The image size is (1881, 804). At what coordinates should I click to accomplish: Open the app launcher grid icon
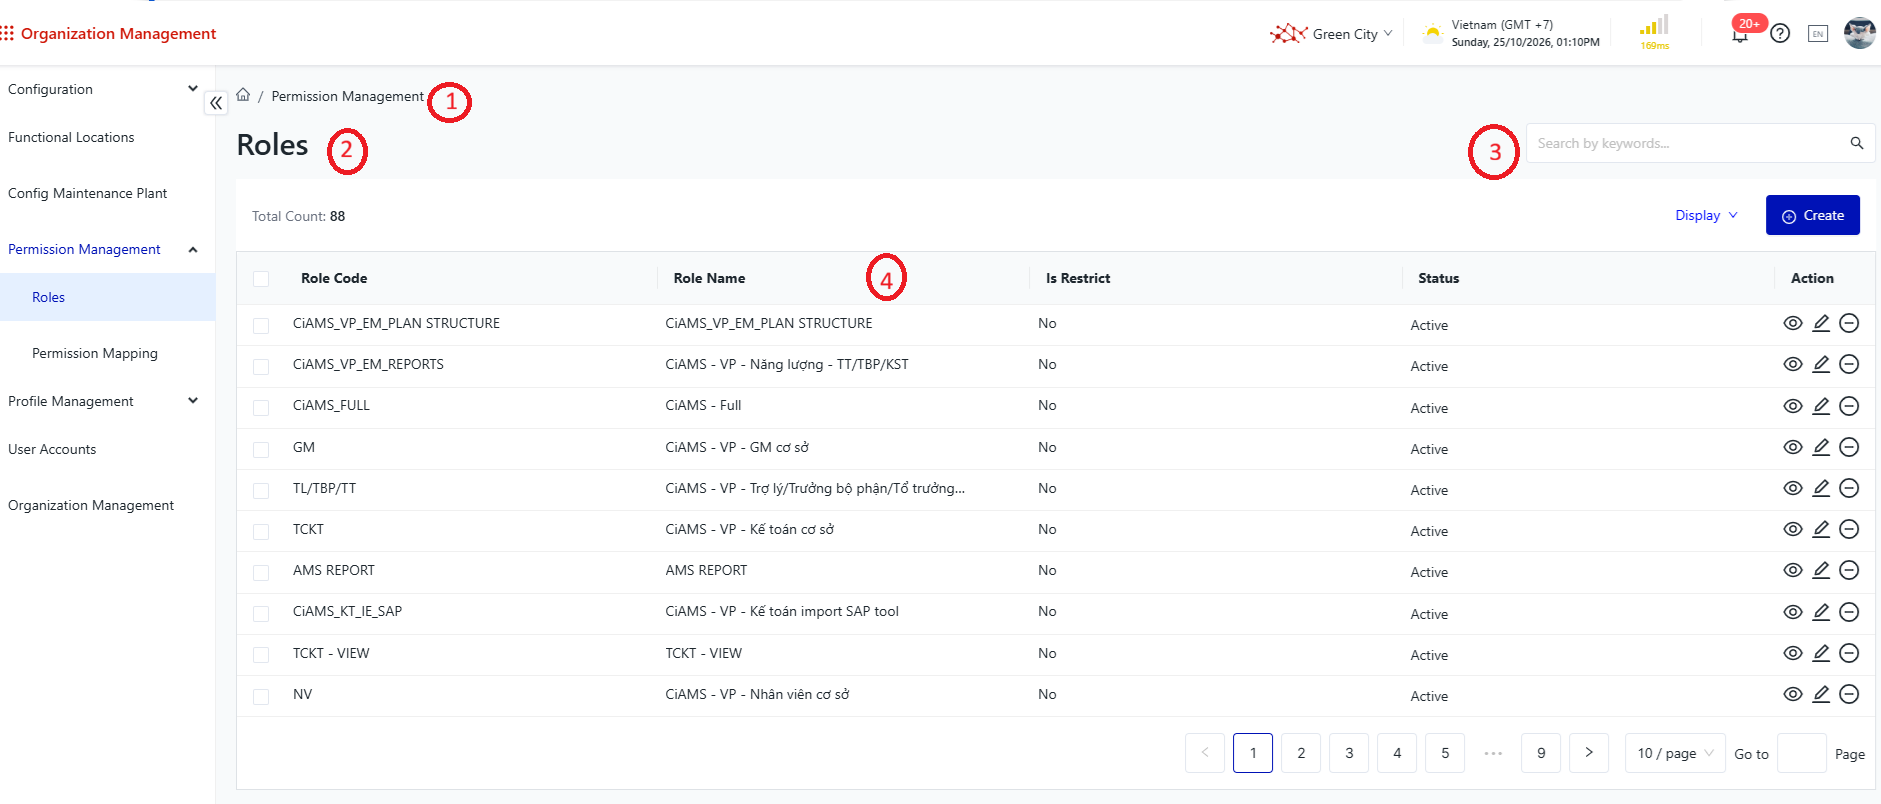[7, 33]
